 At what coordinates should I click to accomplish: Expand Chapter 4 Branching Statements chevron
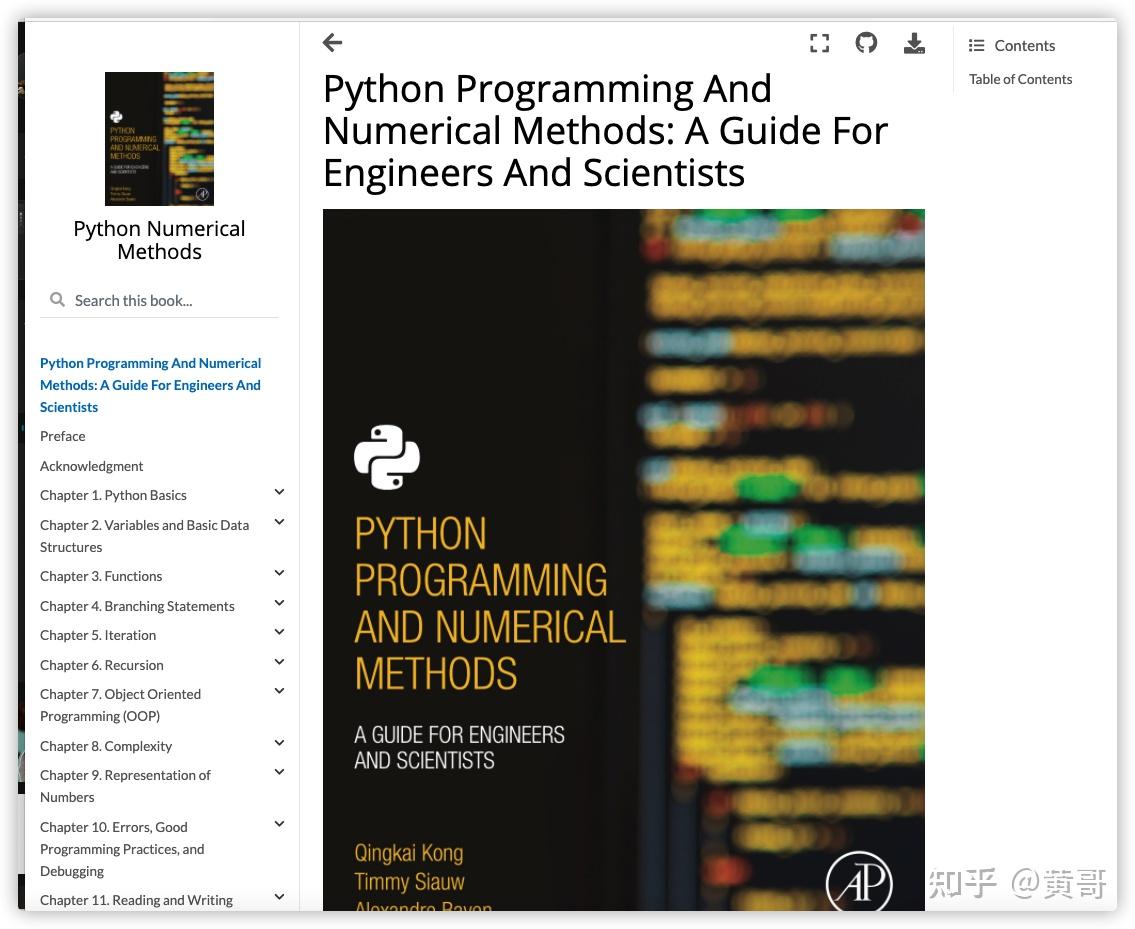click(x=279, y=603)
